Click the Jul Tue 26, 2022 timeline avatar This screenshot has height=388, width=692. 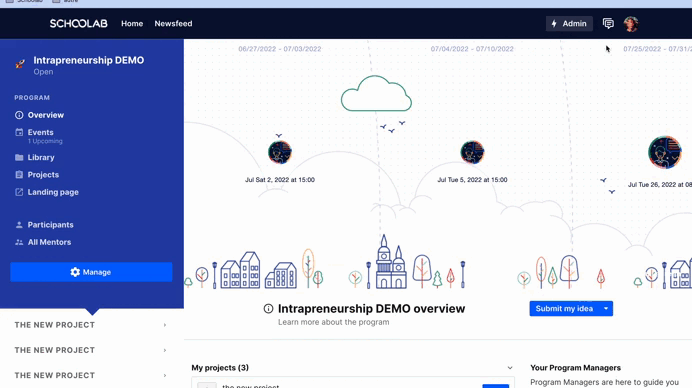(x=665, y=152)
